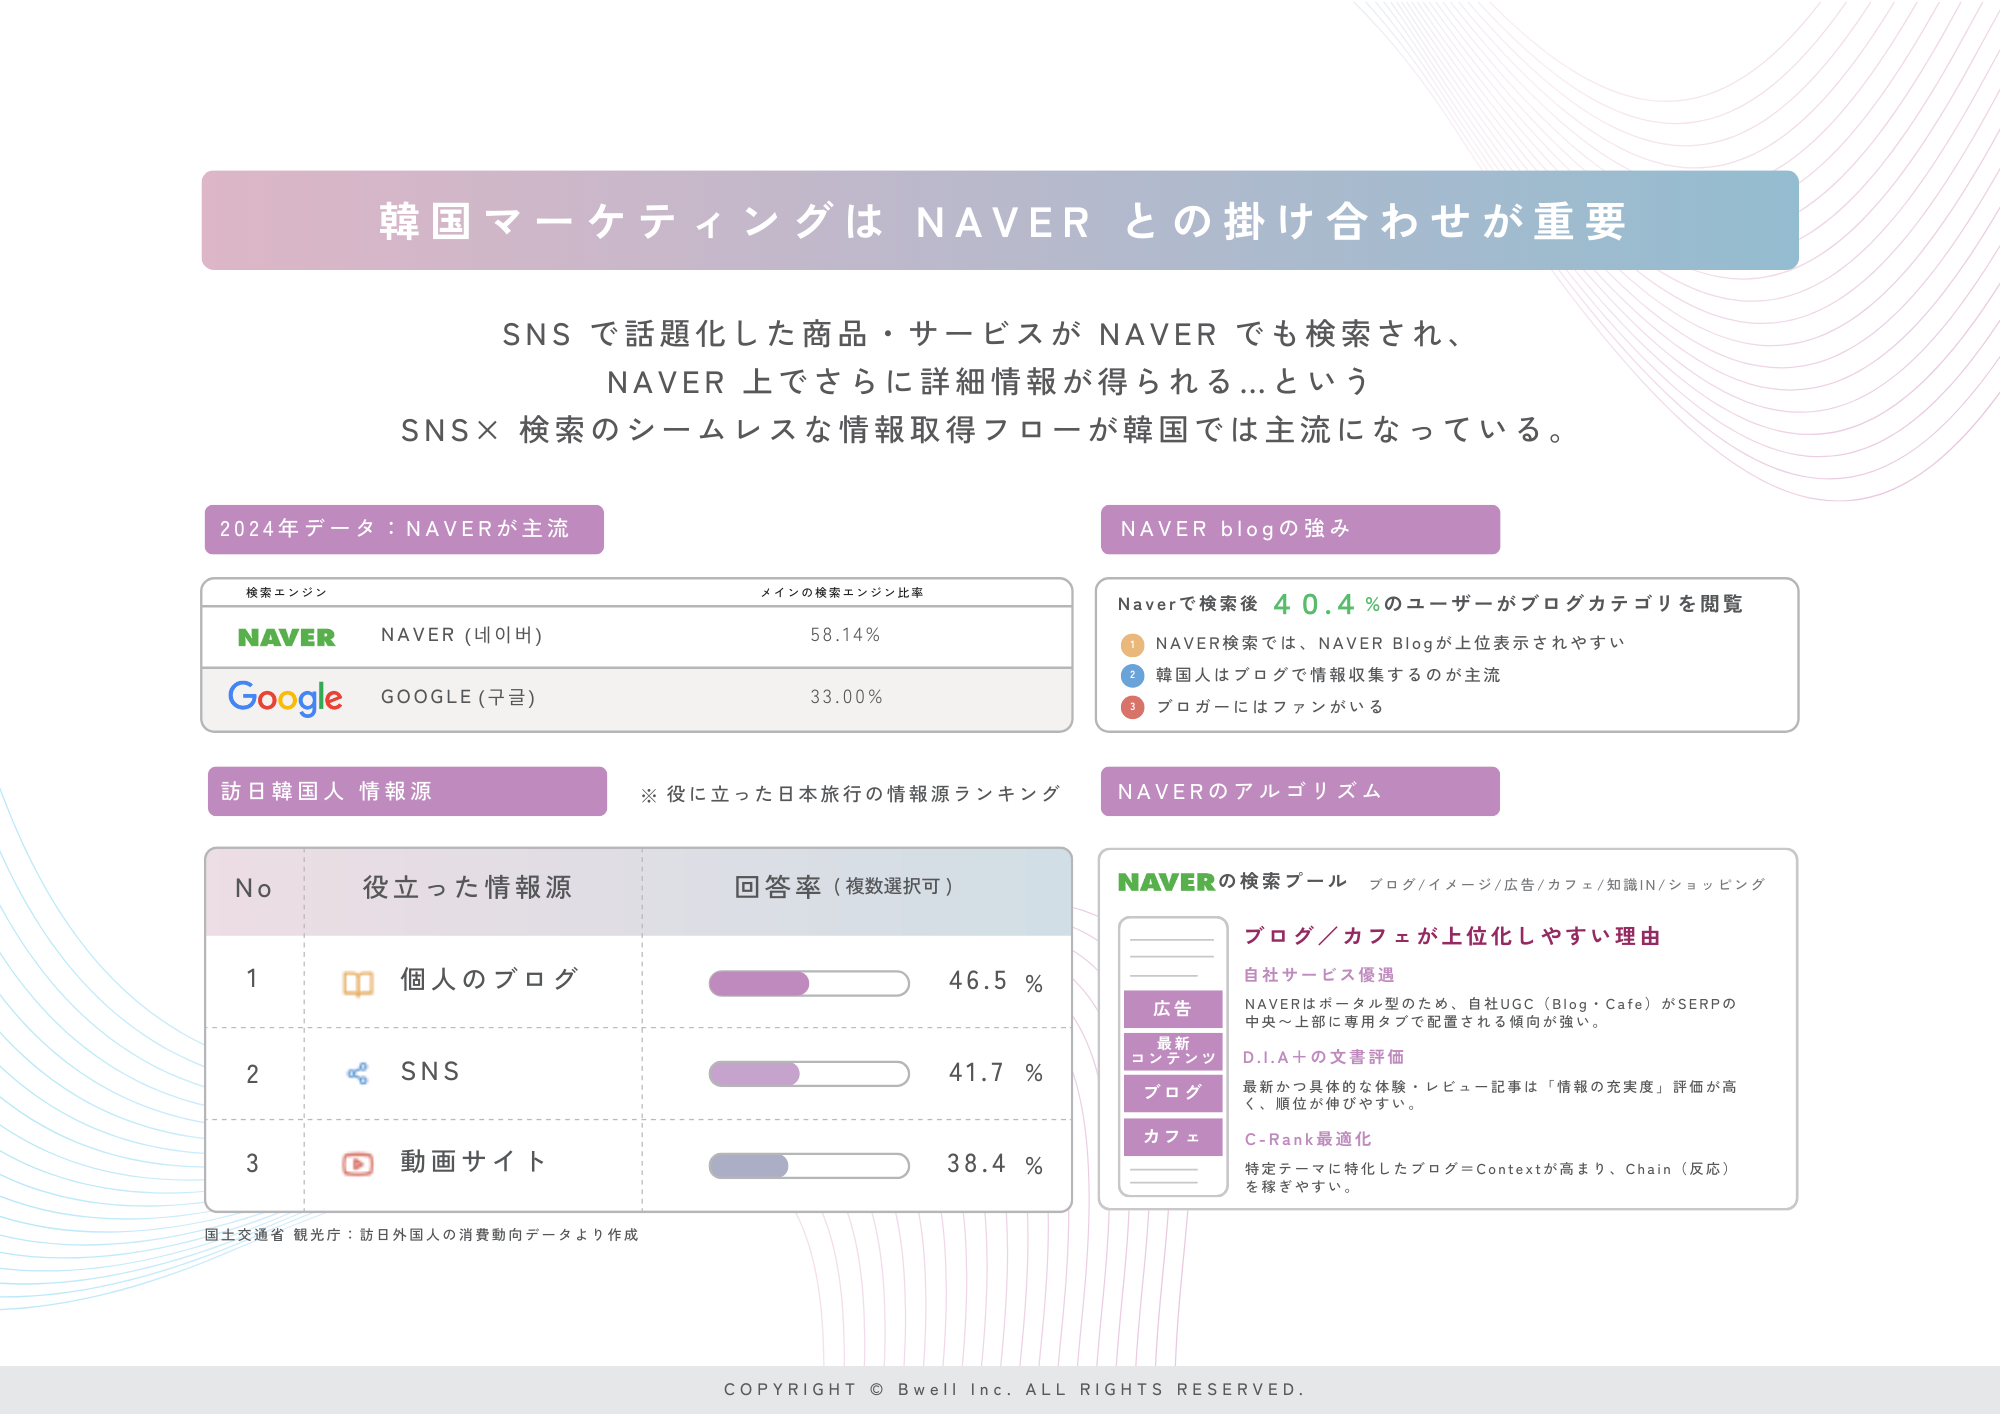Click the green NAVER logo in search table

[286, 637]
